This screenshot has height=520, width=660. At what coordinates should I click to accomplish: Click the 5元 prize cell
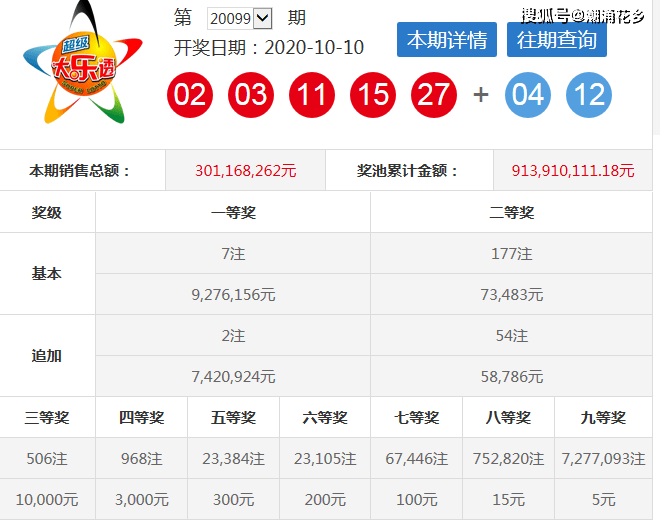(603, 500)
